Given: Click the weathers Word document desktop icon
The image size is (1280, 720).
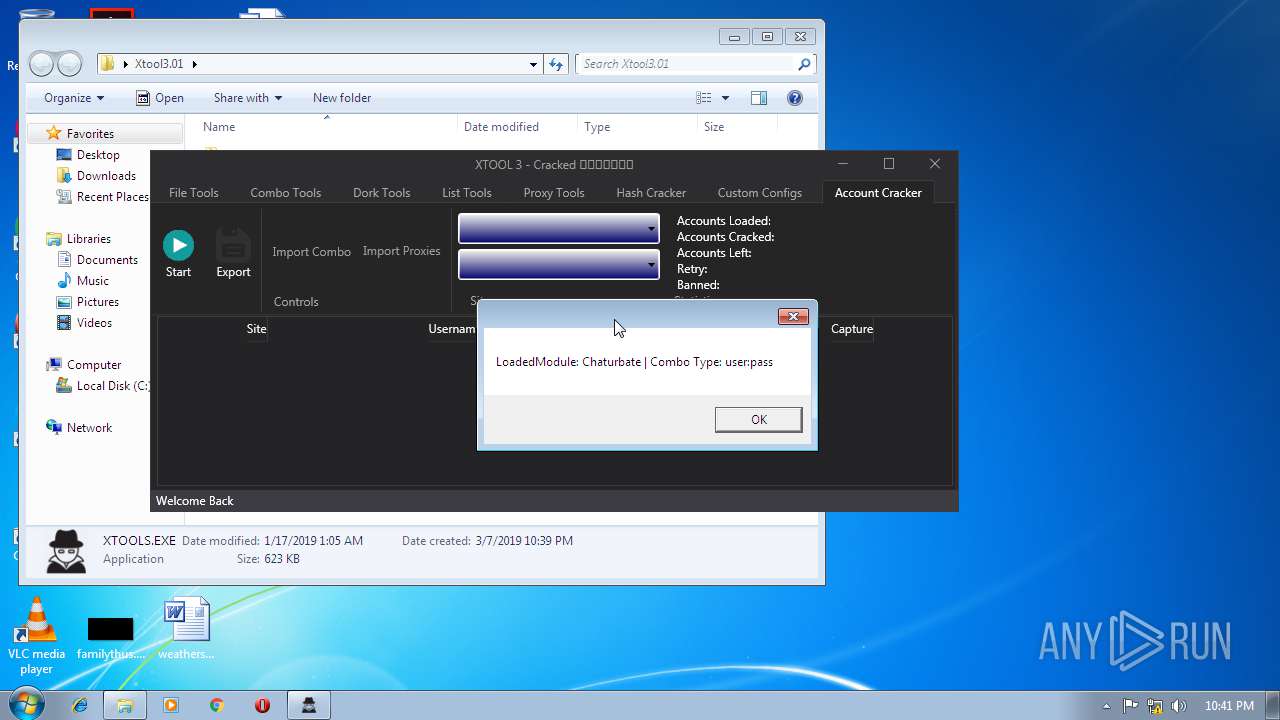Looking at the screenshot, I should pos(186,628).
